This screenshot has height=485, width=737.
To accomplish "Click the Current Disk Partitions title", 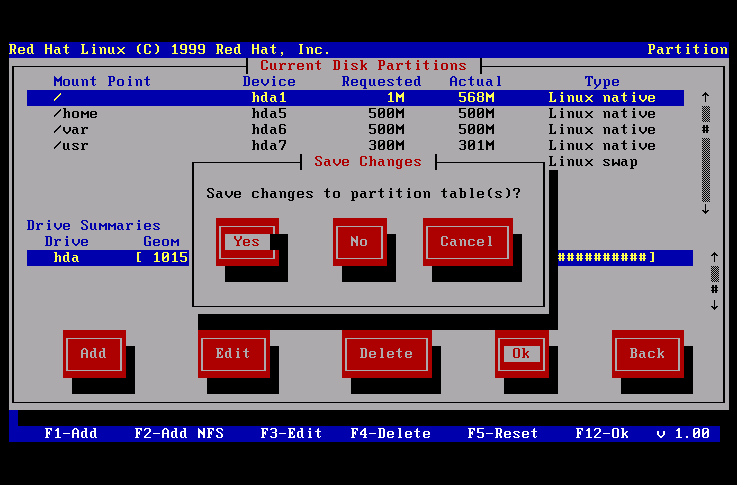I will 364,65.
